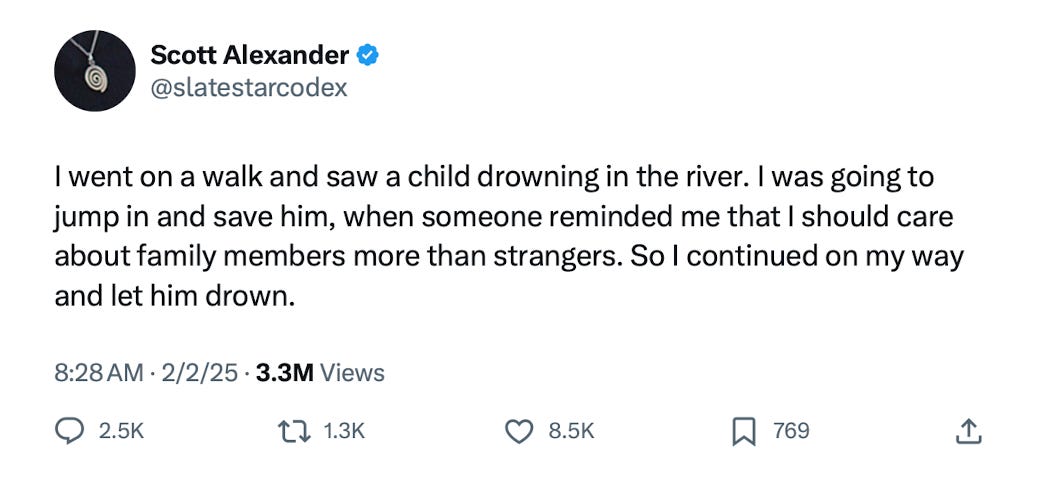Click the tweet text about the drowning child
The height and width of the screenshot is (482, 1044).
[509, 237]
